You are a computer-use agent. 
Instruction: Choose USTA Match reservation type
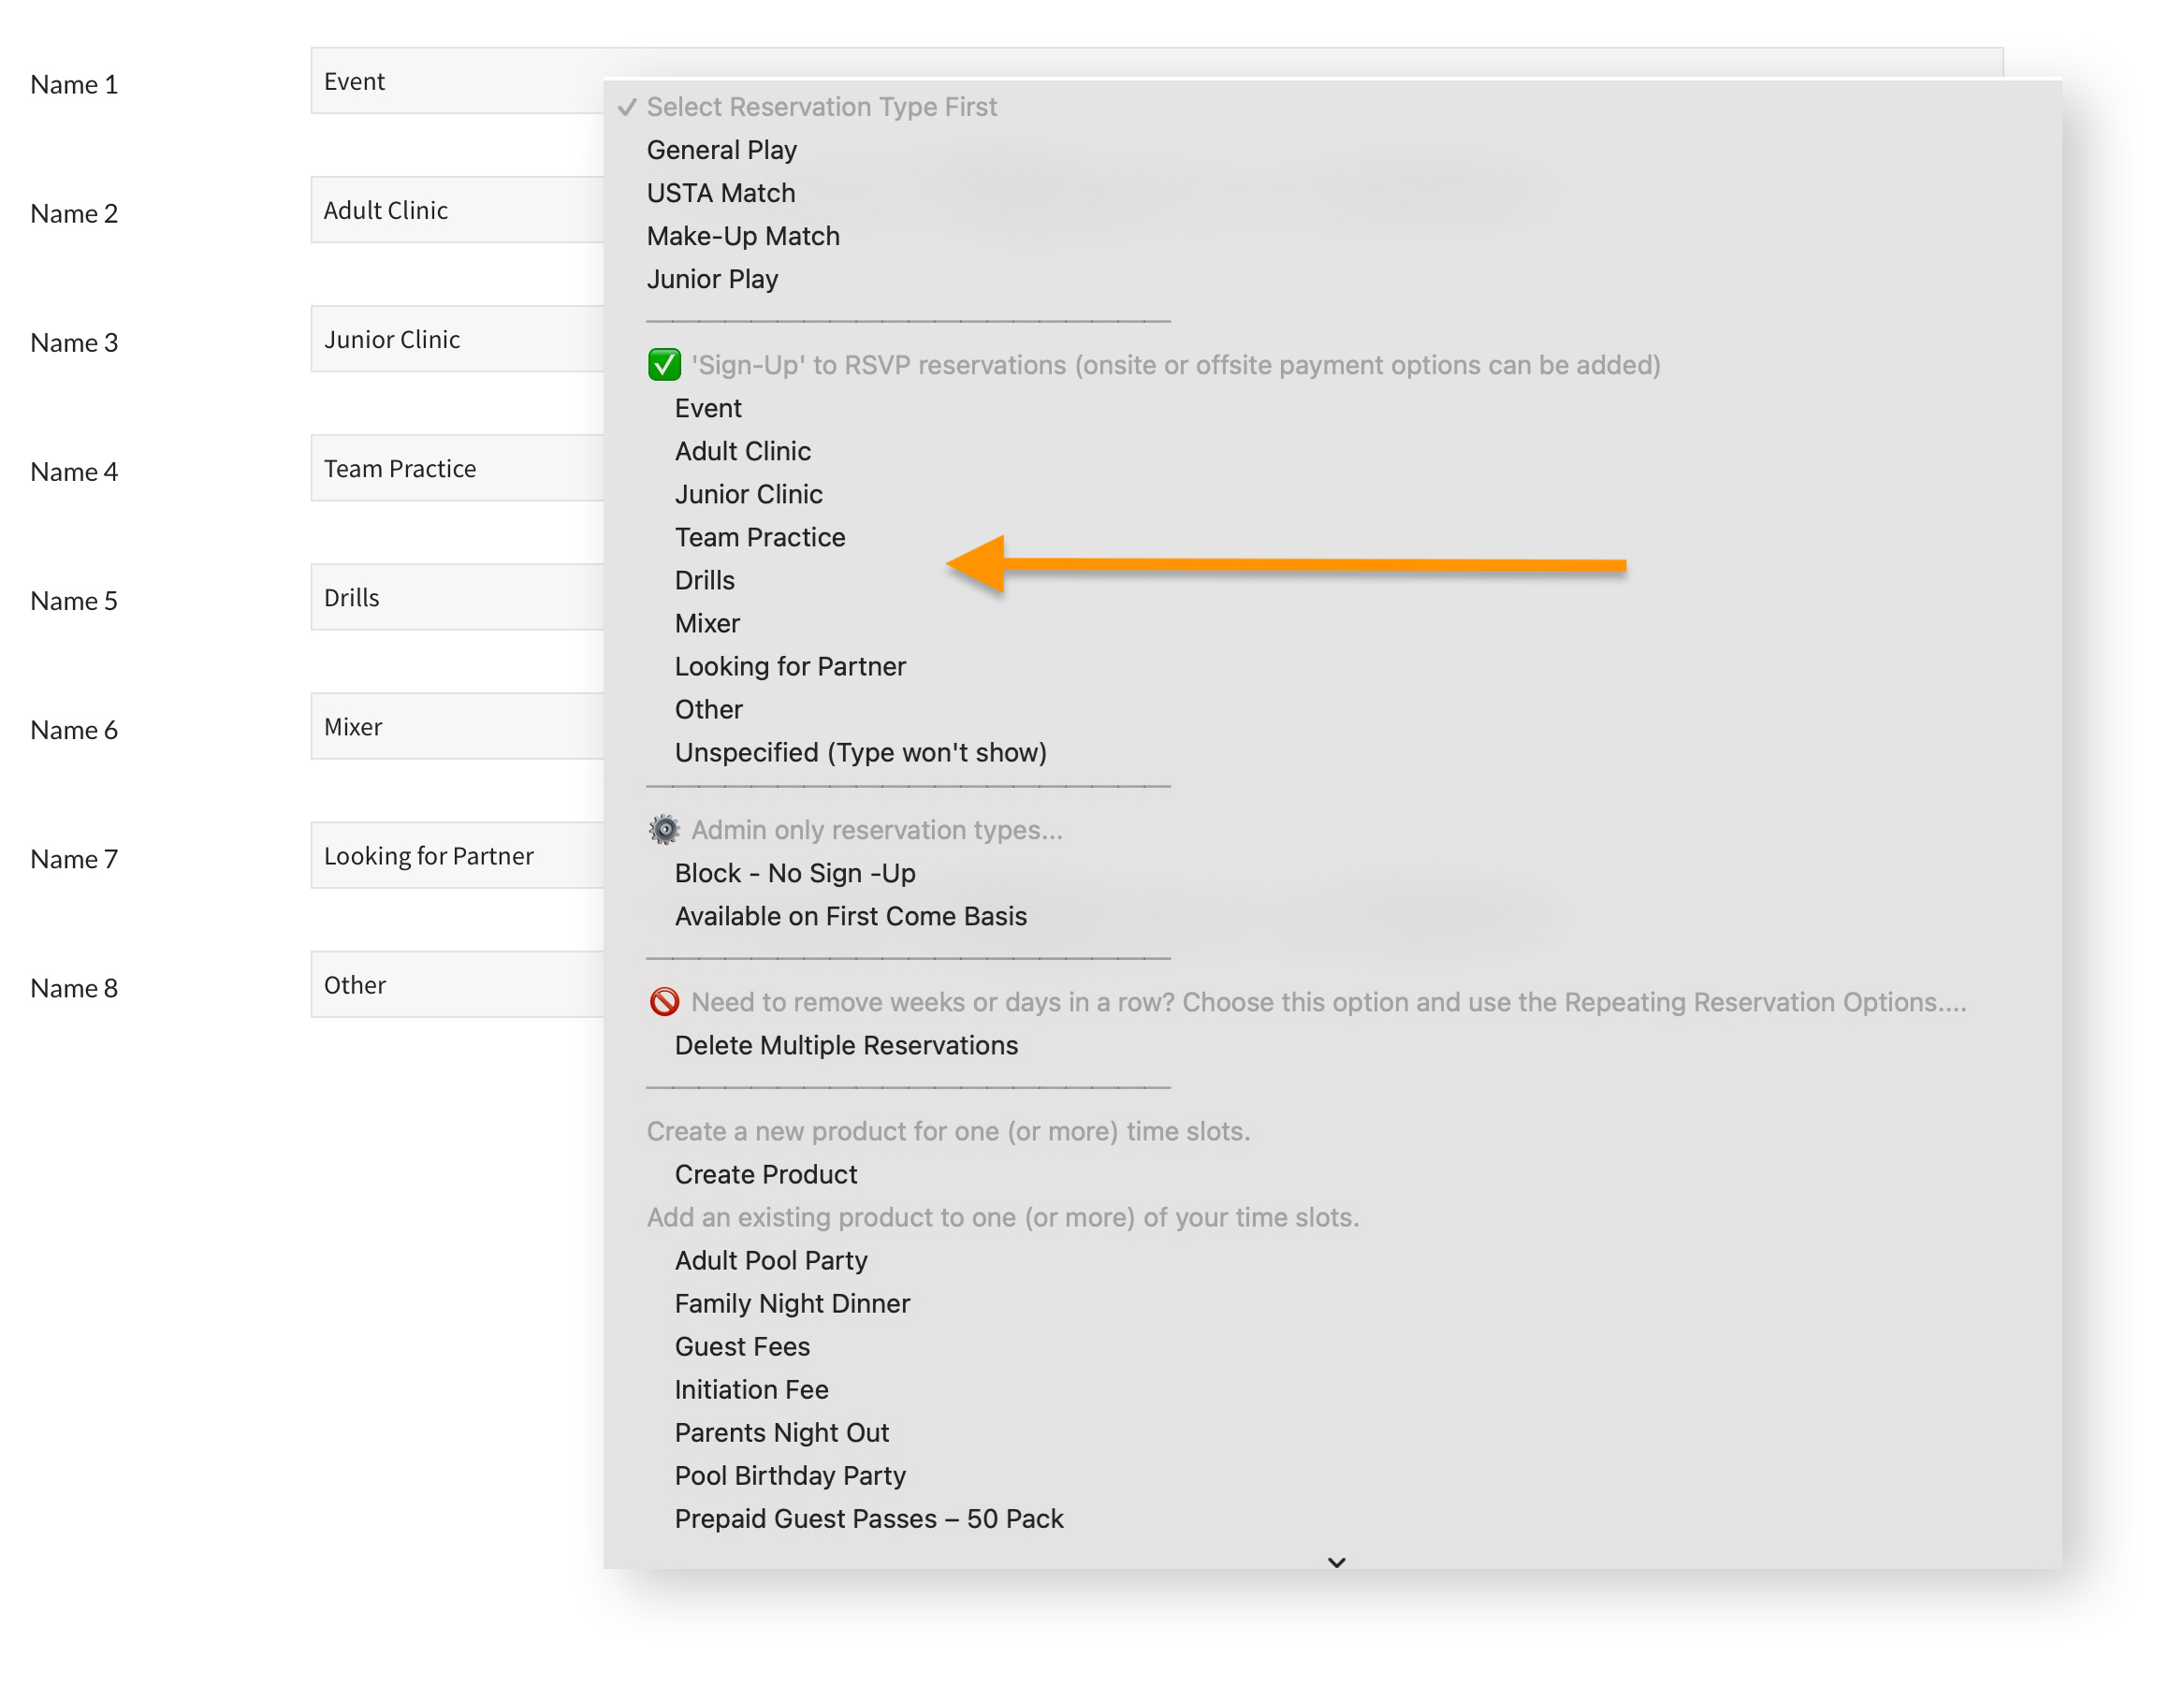(x=720, y=193)
